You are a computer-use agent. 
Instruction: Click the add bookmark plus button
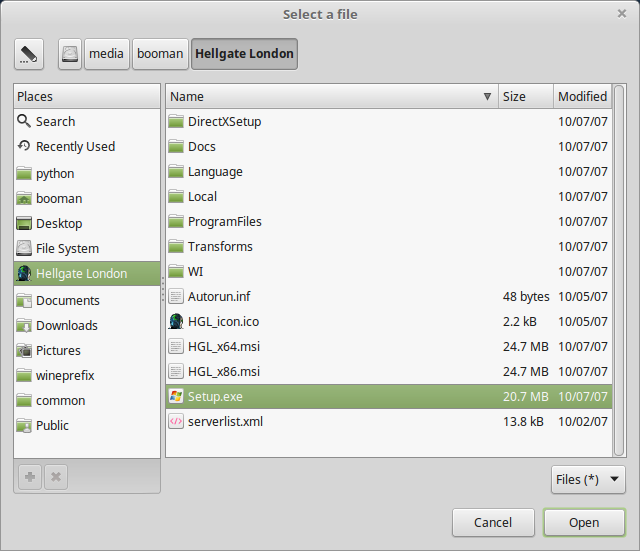30,477
